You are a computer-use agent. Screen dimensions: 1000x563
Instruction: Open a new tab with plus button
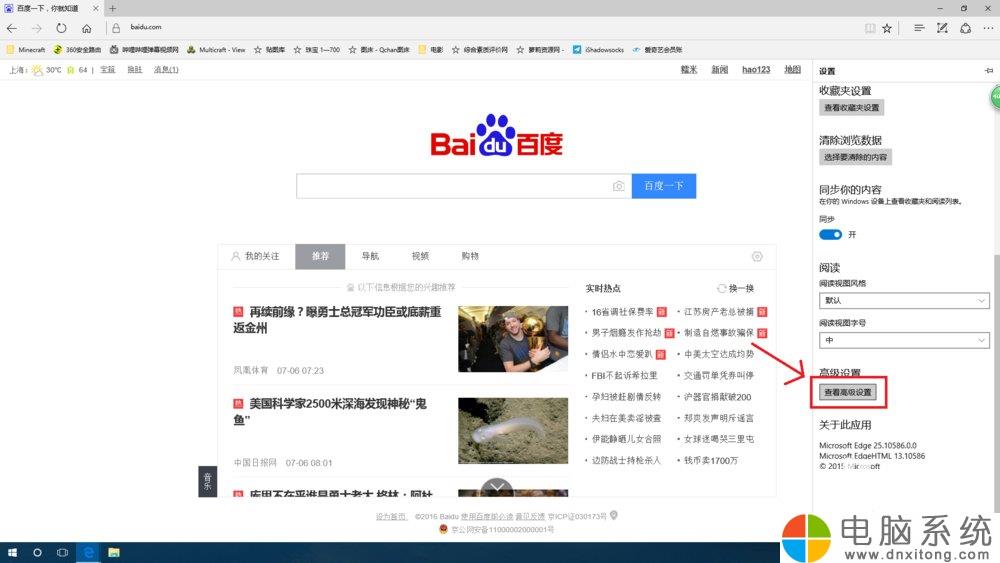pyautogui.click(x=112, y=8)
